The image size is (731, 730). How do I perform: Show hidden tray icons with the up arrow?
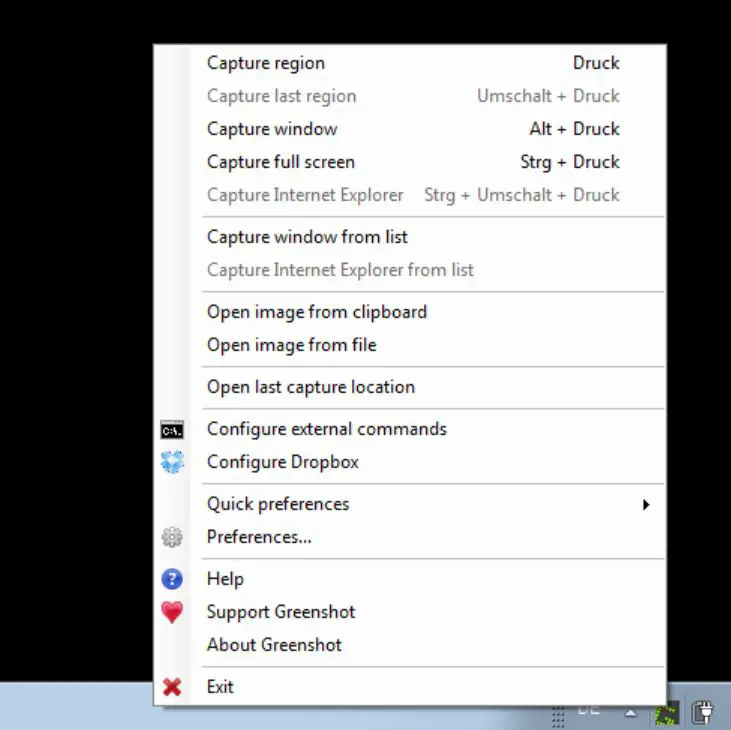pyautogui.click(x=630, y=712)
